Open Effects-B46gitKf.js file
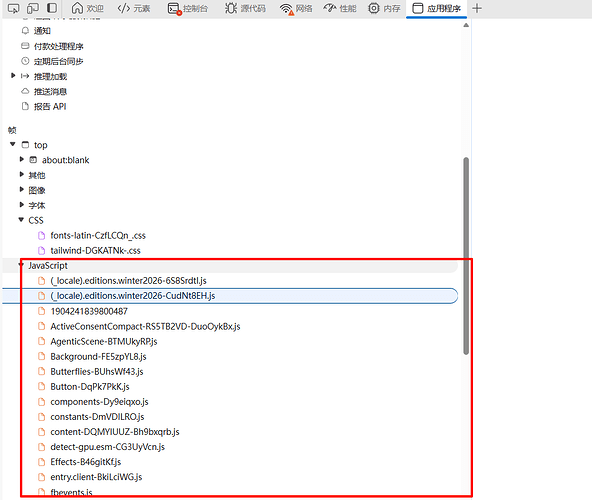This screenshot has width=592, height=500. [x=86, y=462]
